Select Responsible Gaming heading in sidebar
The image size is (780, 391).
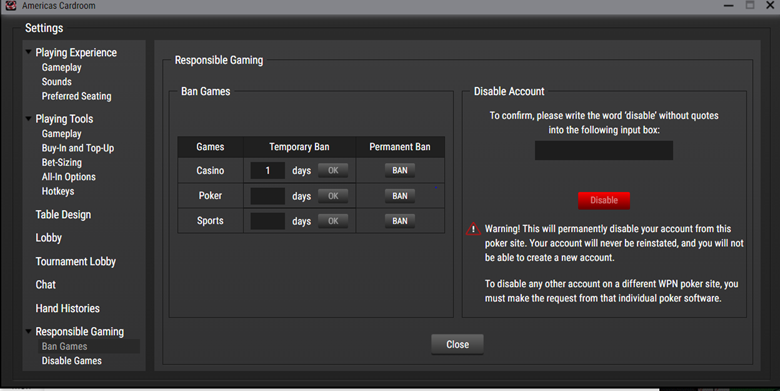[x=80, y=331]
